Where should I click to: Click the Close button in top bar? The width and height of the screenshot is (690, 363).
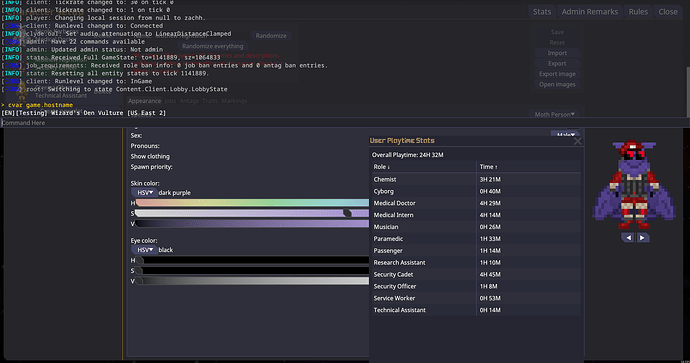pos(668,12)
